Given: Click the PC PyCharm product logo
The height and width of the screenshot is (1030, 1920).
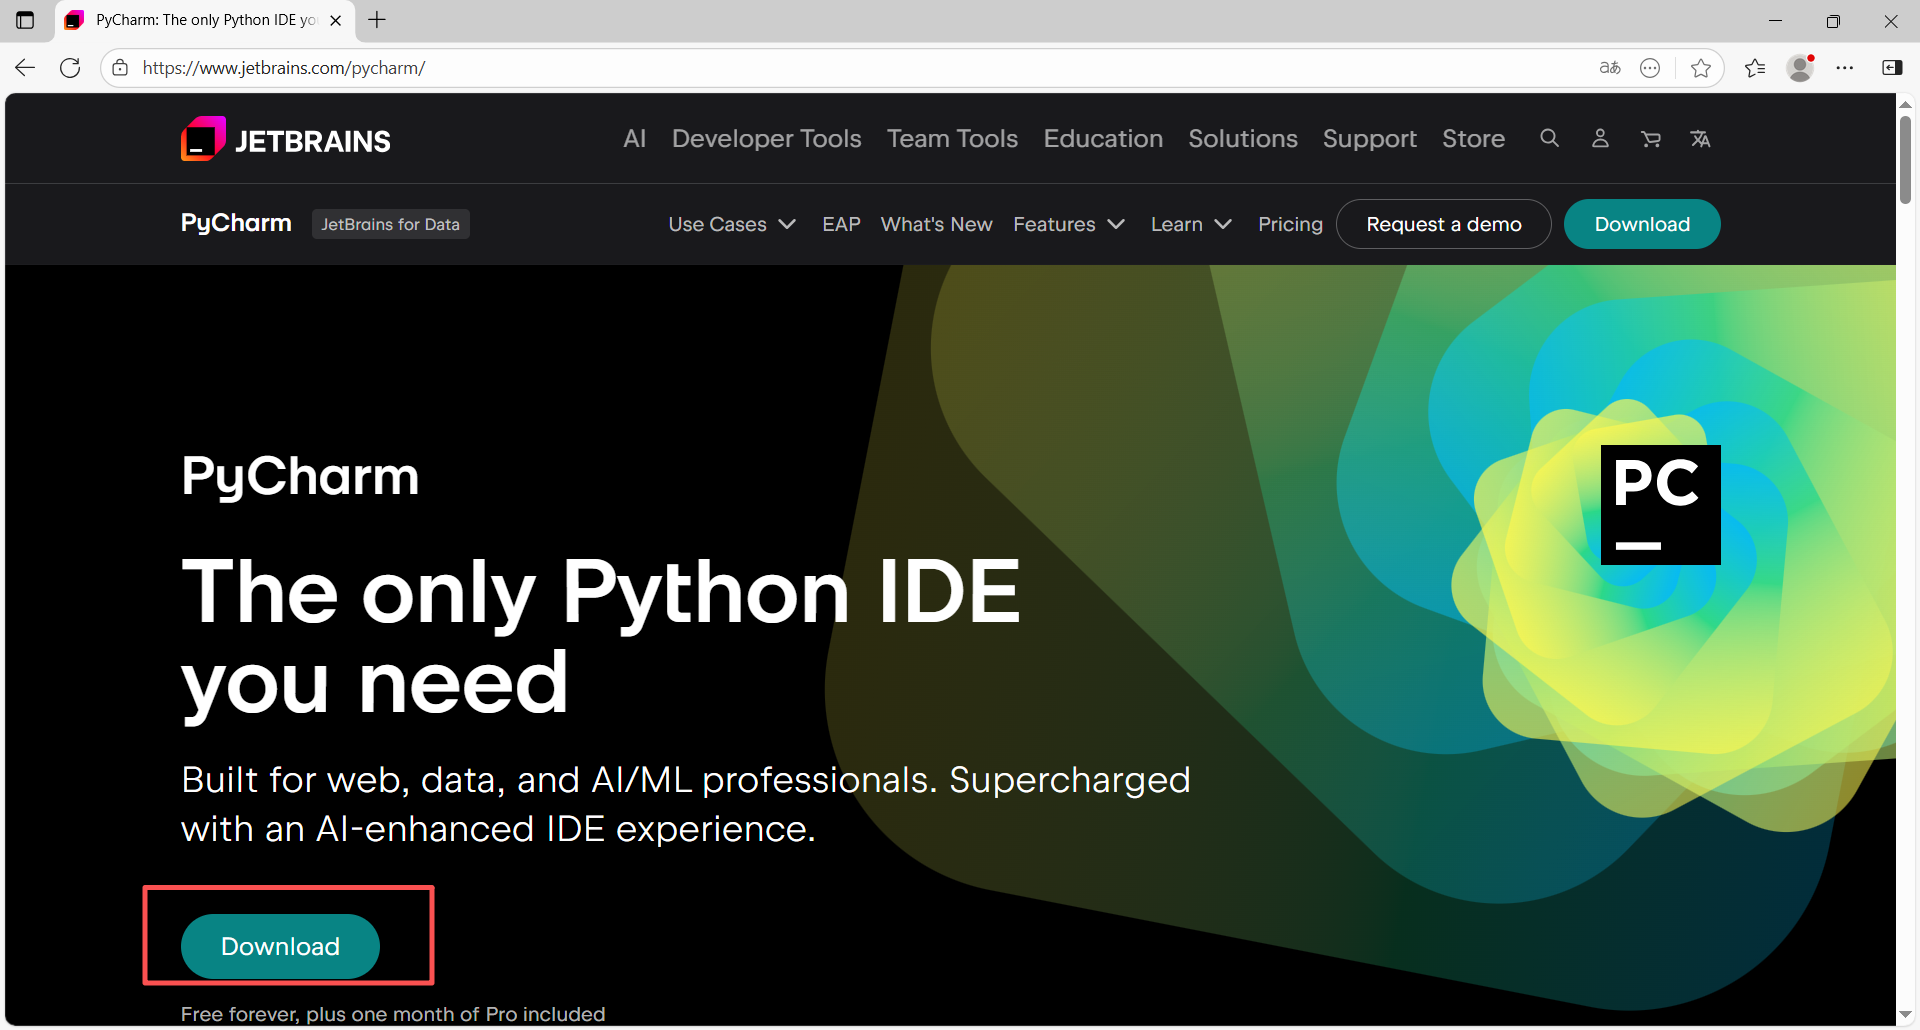Looking at the screenshot, I should 1660,505.
